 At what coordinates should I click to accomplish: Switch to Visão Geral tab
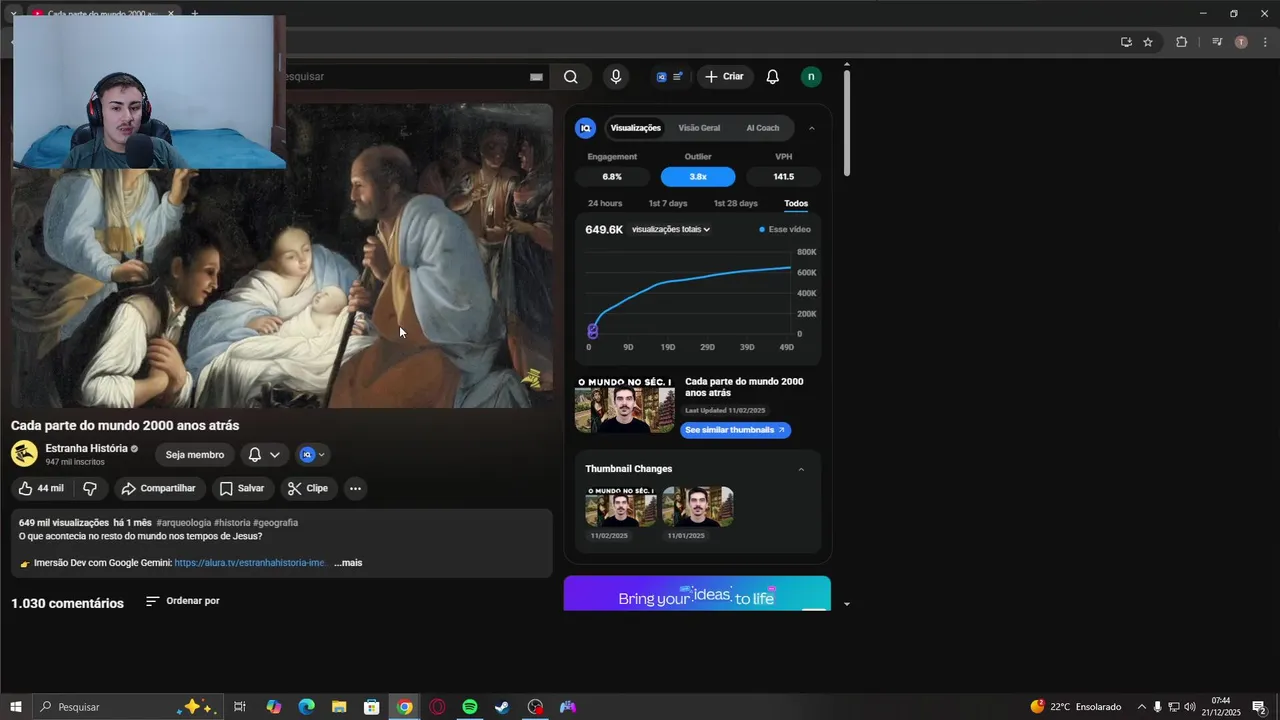point(699,128)
